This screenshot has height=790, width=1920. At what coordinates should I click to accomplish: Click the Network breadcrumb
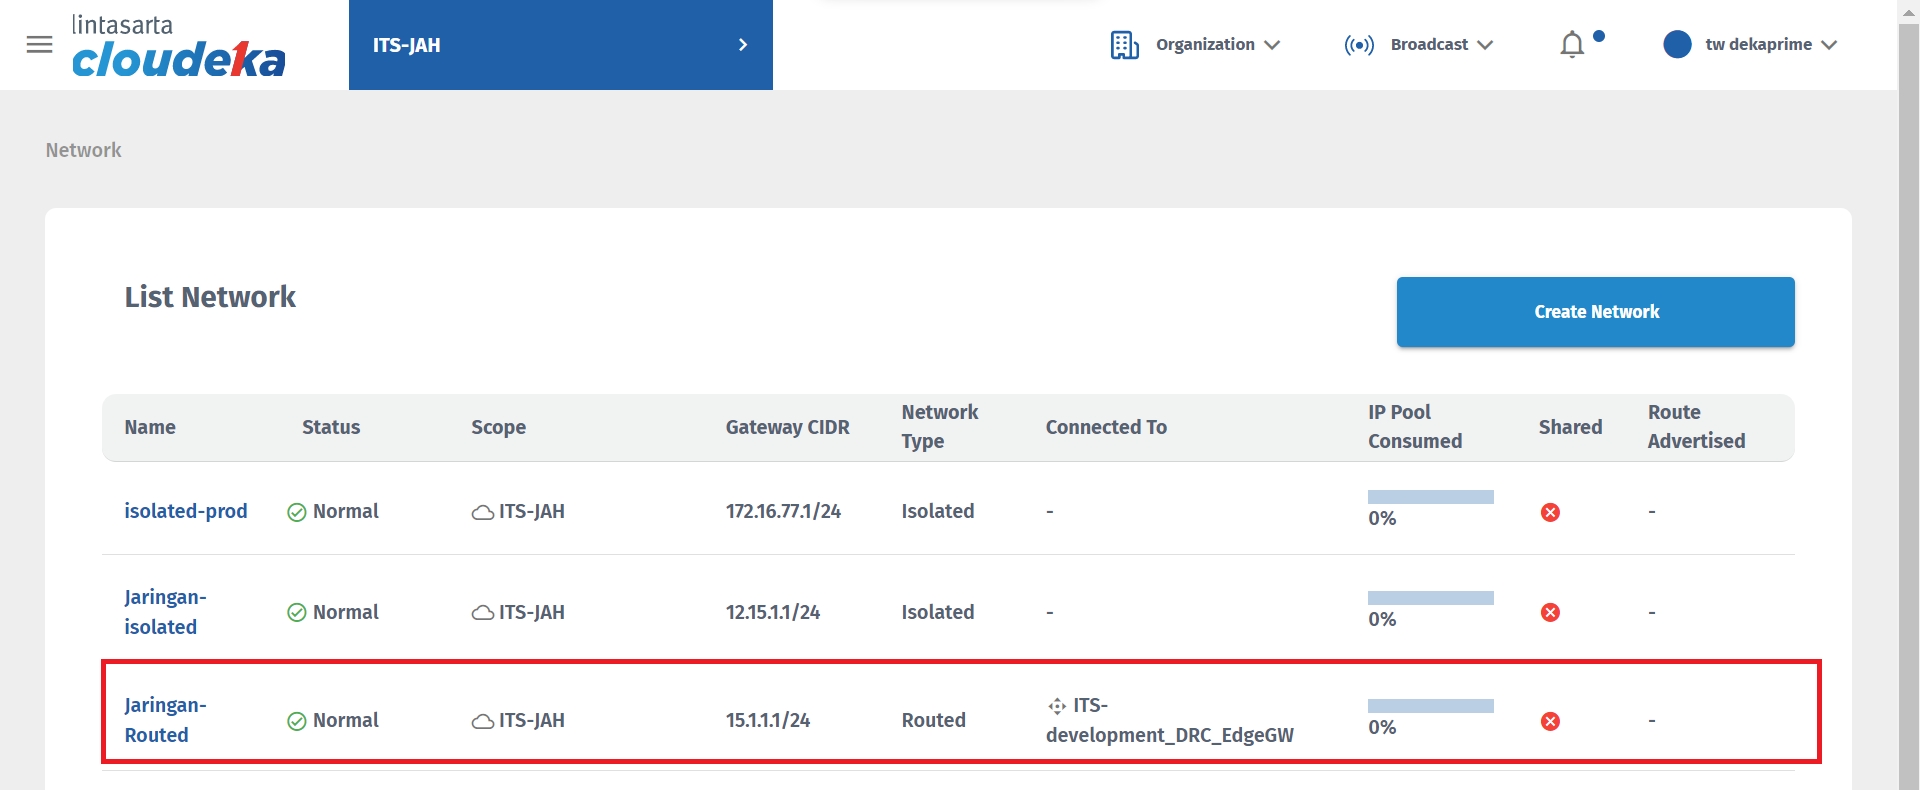click(83, 150)
